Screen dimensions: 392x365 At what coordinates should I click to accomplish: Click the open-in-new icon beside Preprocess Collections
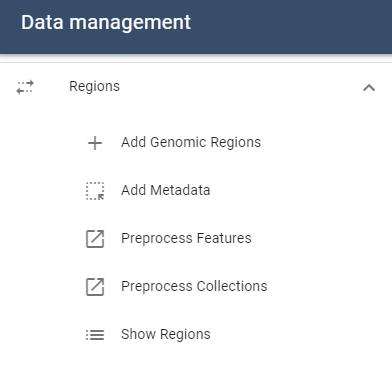click(x=95, y=287)
